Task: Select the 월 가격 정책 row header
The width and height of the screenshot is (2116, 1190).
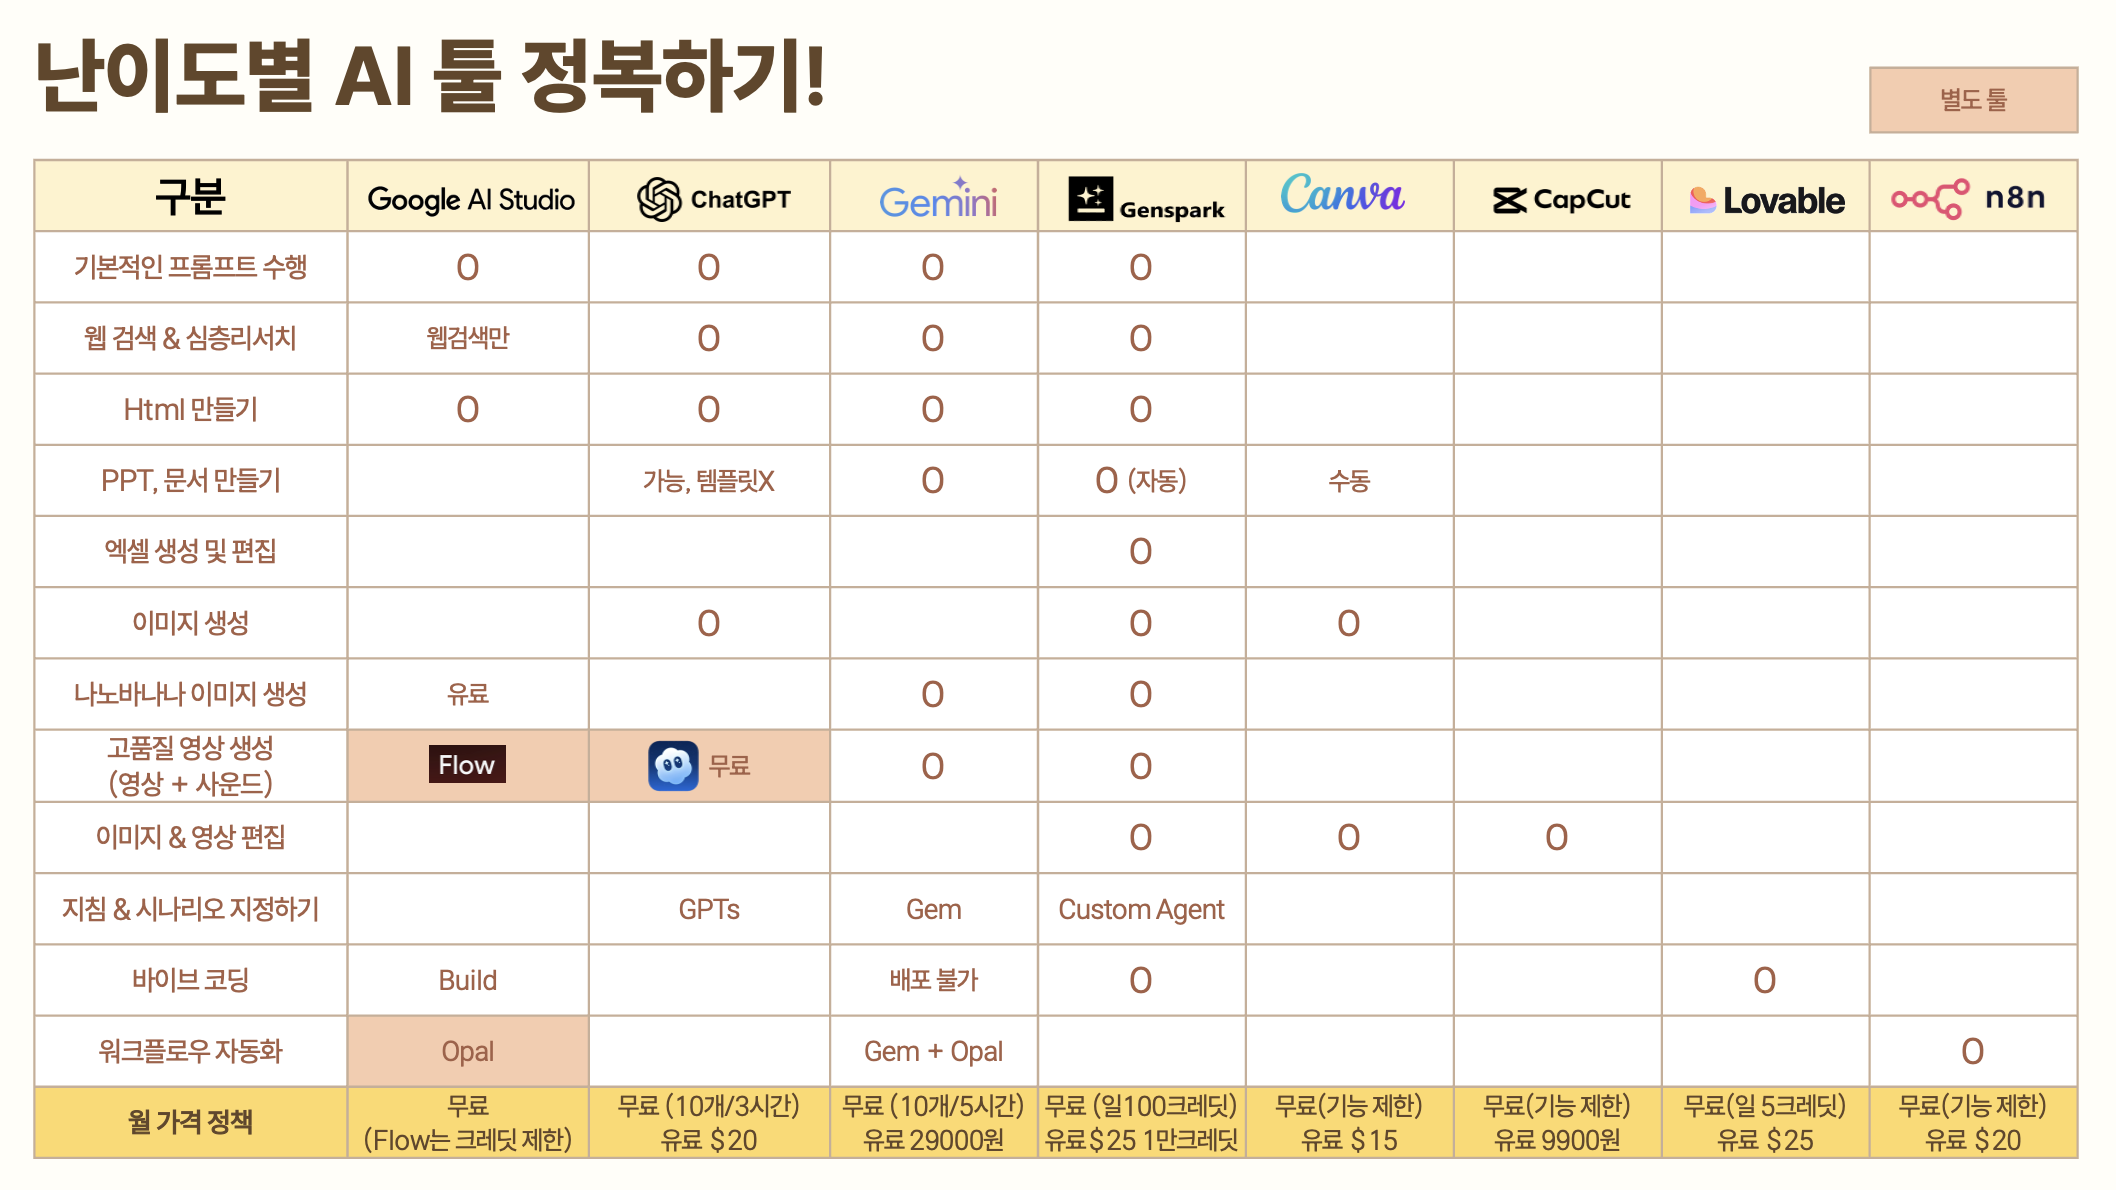Action: tap(190, 1122)
